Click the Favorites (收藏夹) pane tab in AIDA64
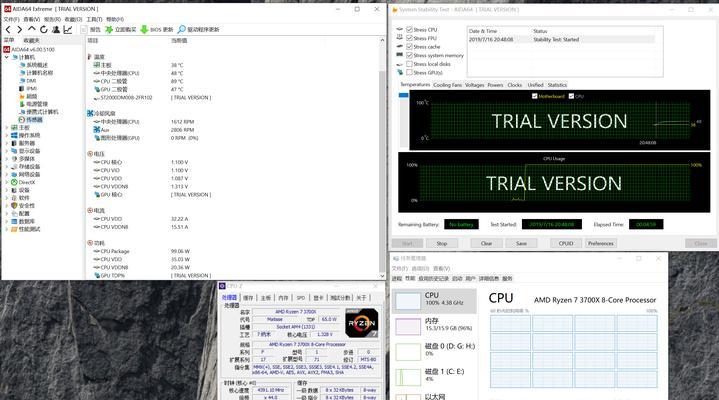Viewport: 719px width, 400px height. pos(31,40)
